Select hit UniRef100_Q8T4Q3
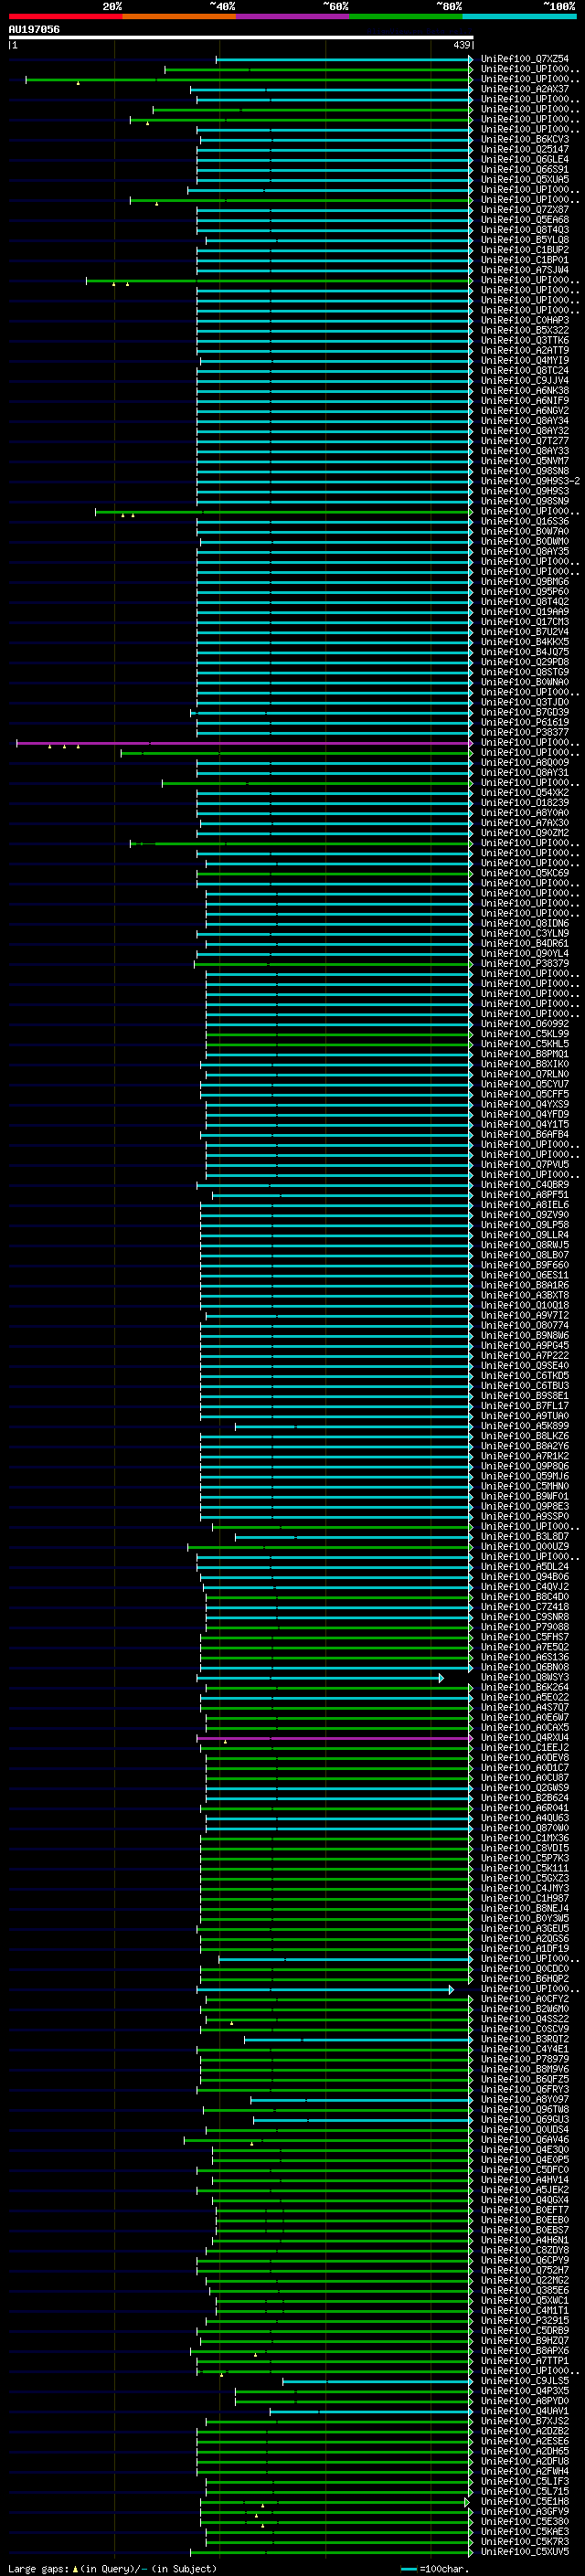The width and height of the screenshot is (585, 2576). [x=524, y=230]
